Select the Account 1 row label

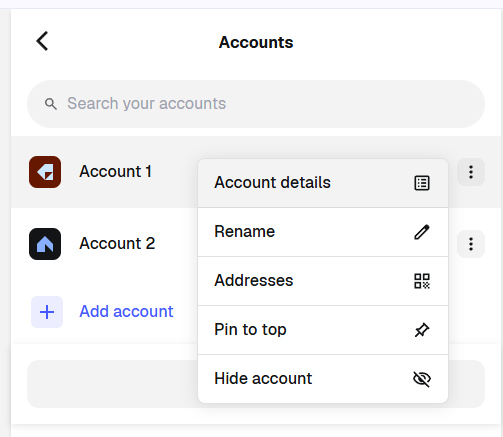pos(116,172)
